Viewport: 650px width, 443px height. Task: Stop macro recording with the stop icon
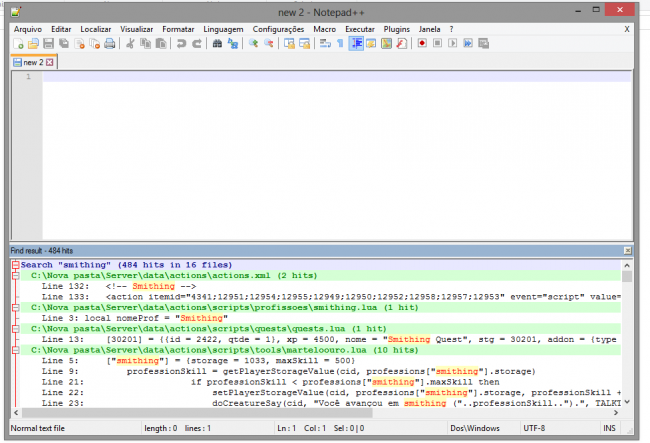point(437,43)
